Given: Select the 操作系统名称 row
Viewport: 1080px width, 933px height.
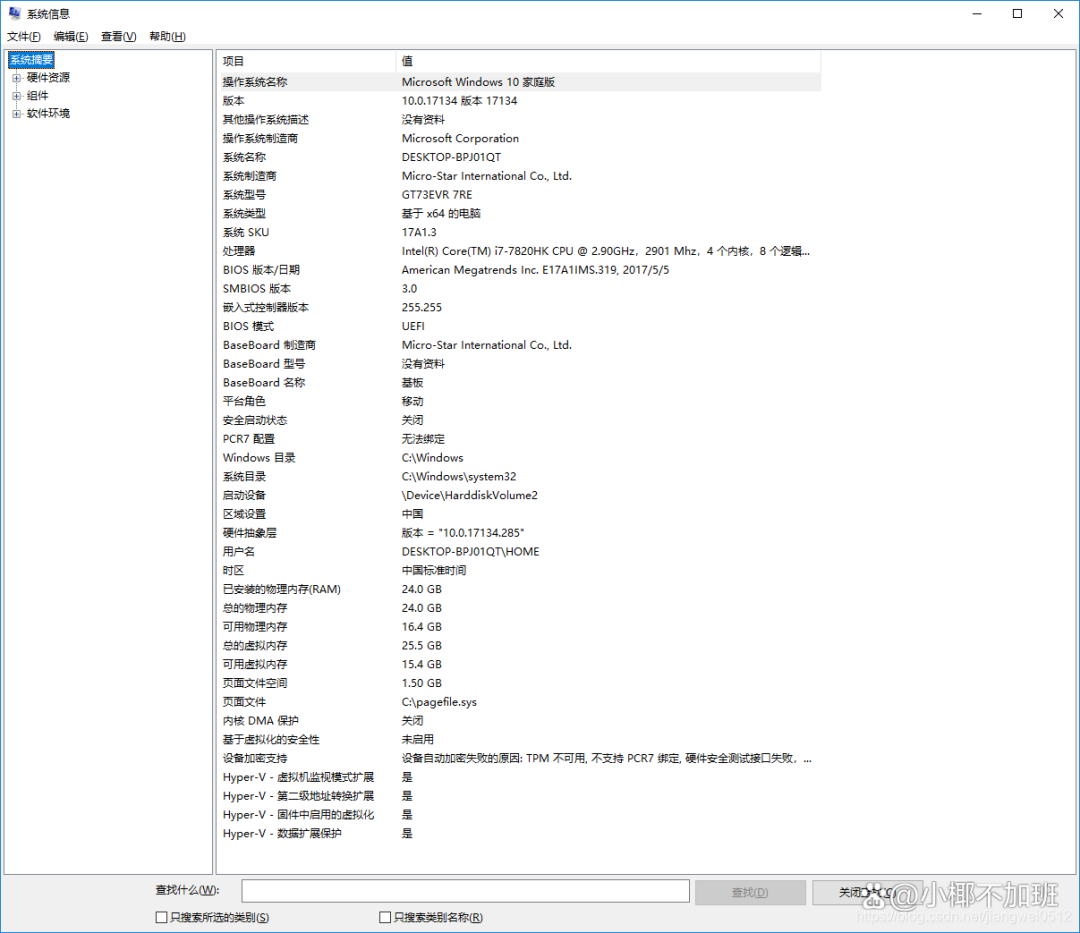Looking at the screenshot, I should click(x=255, y=82).
